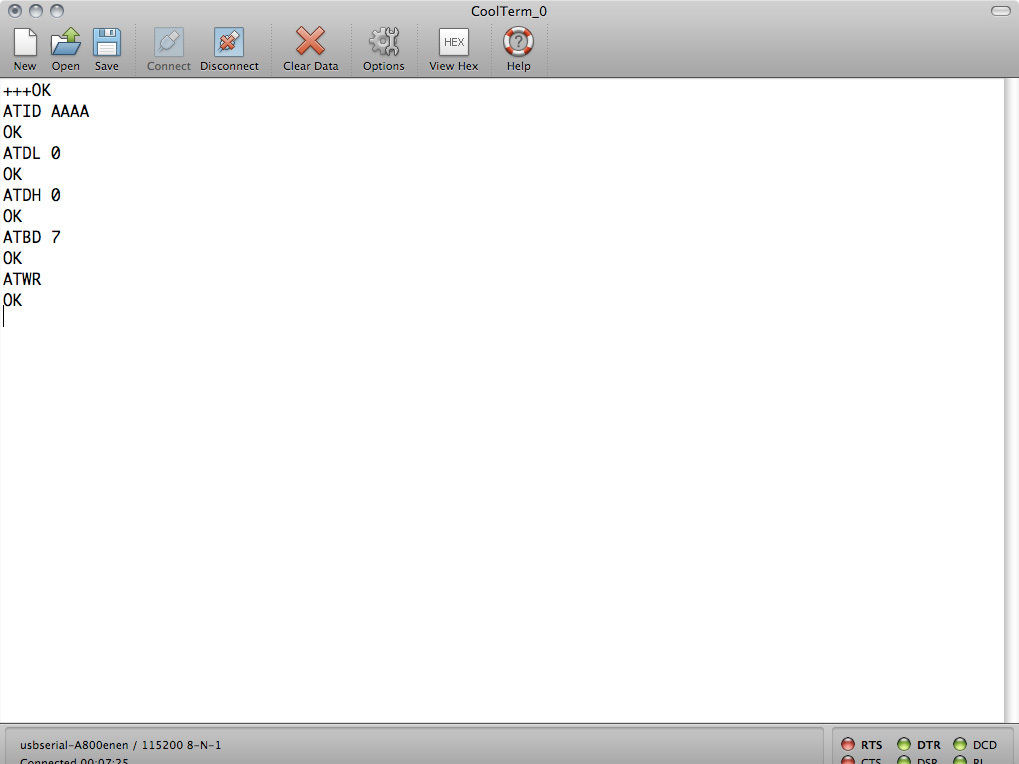Open the Options gear settings
This screenshot has height=764, width=1019.
pos(383,49)
